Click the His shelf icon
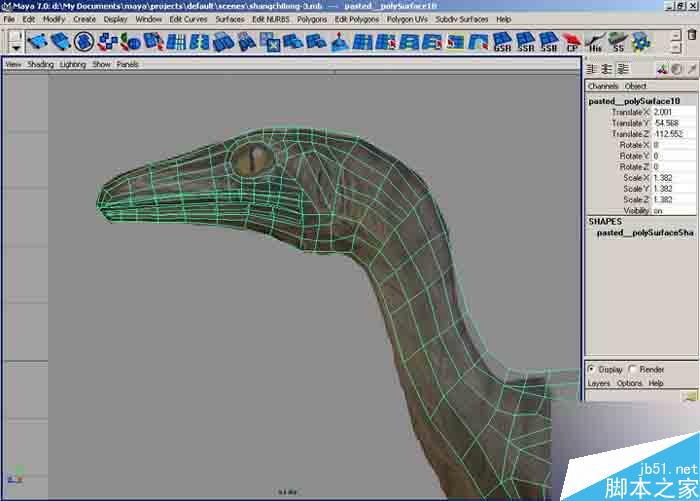The height and width of the screenshot is (501, 700). [595, 42]
